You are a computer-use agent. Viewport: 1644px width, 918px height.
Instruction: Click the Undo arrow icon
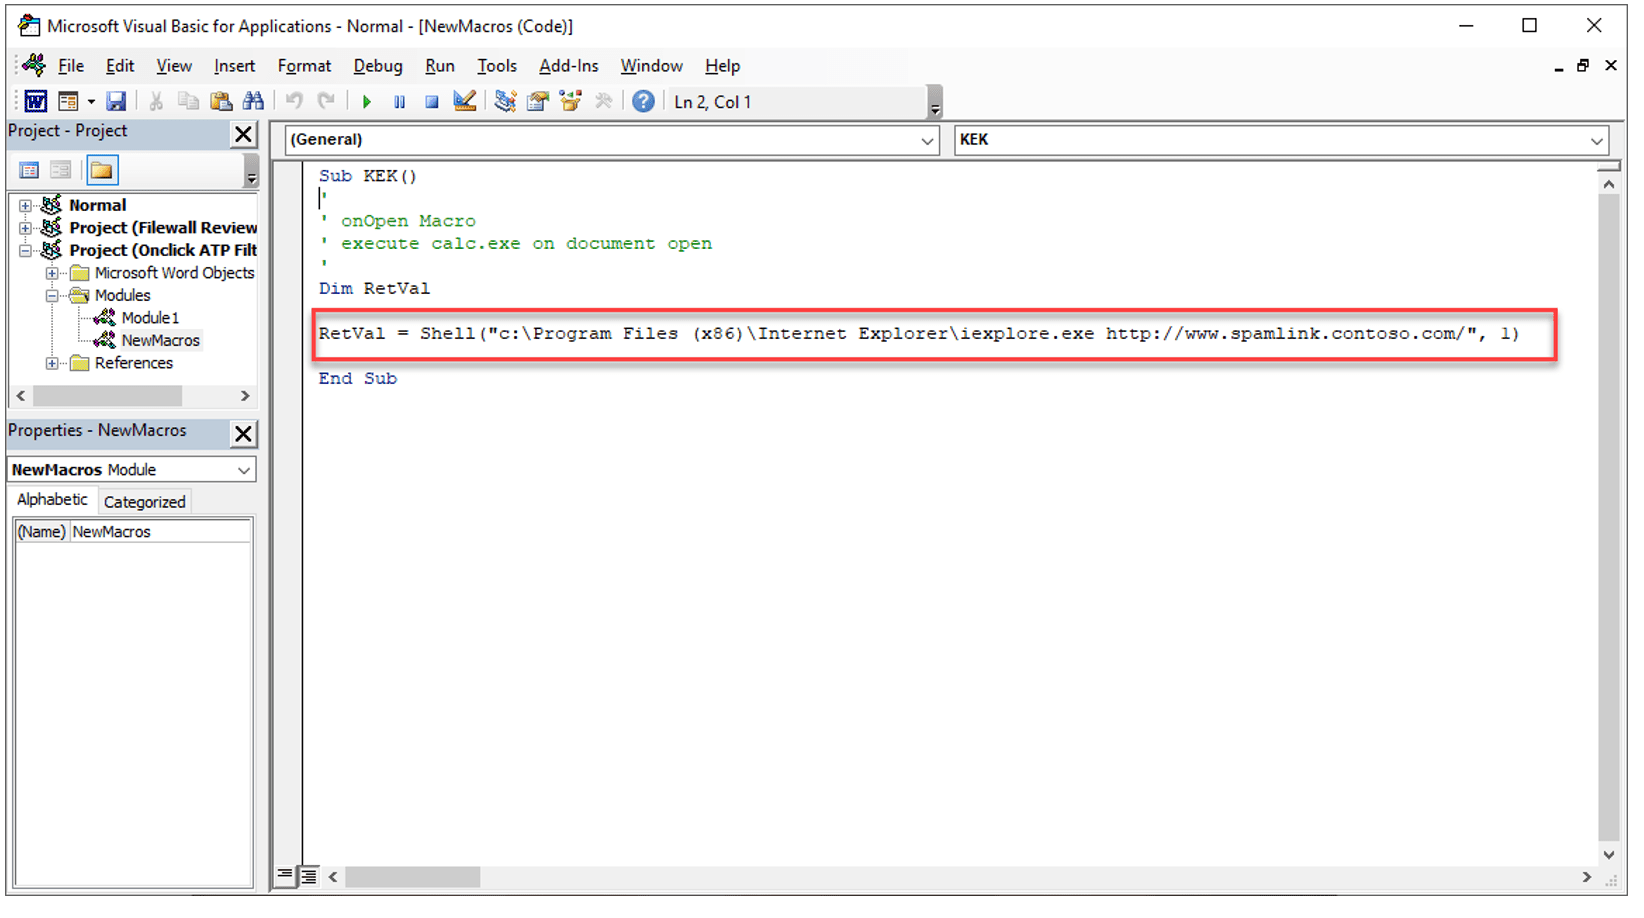(294, 102)
